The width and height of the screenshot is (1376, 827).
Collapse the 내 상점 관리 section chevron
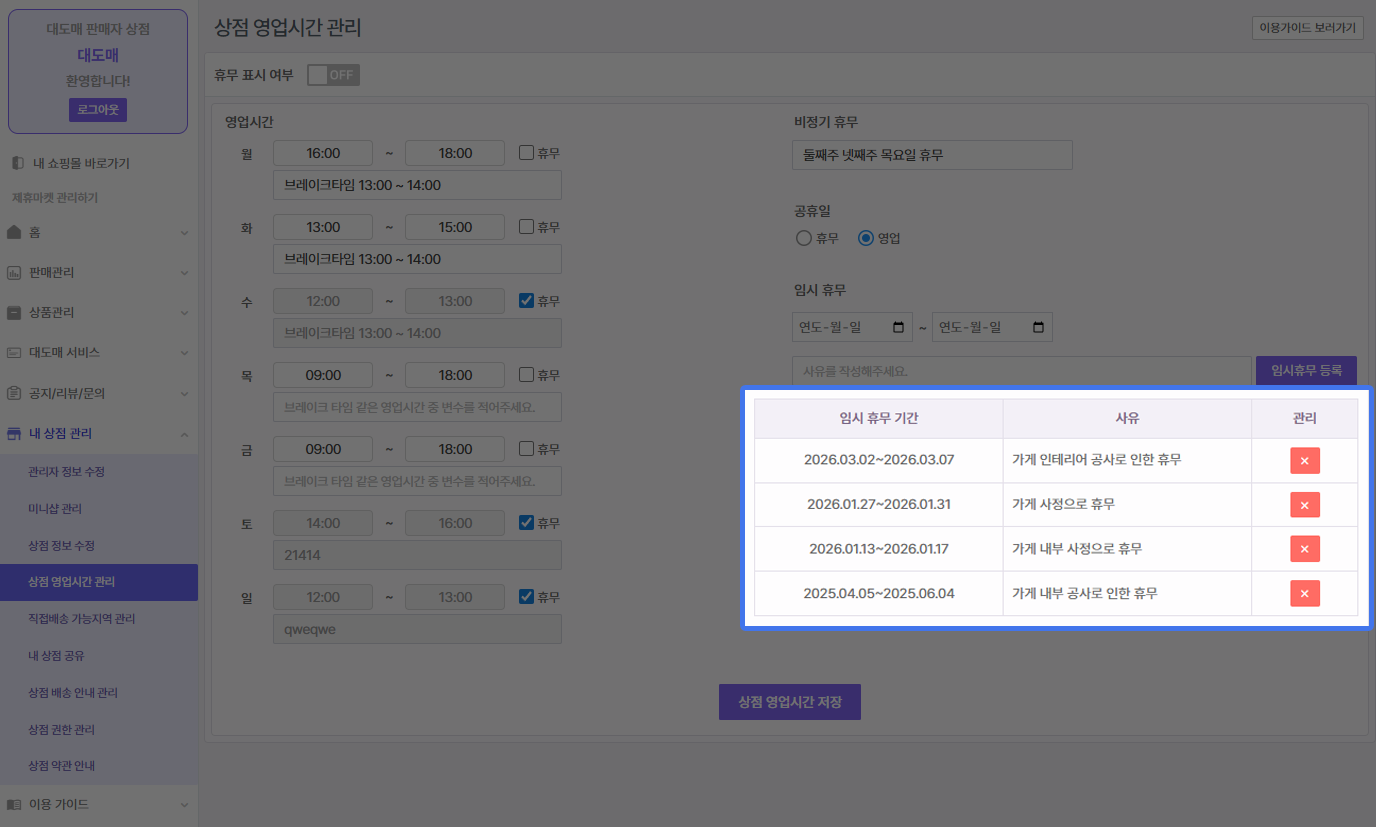184,434
